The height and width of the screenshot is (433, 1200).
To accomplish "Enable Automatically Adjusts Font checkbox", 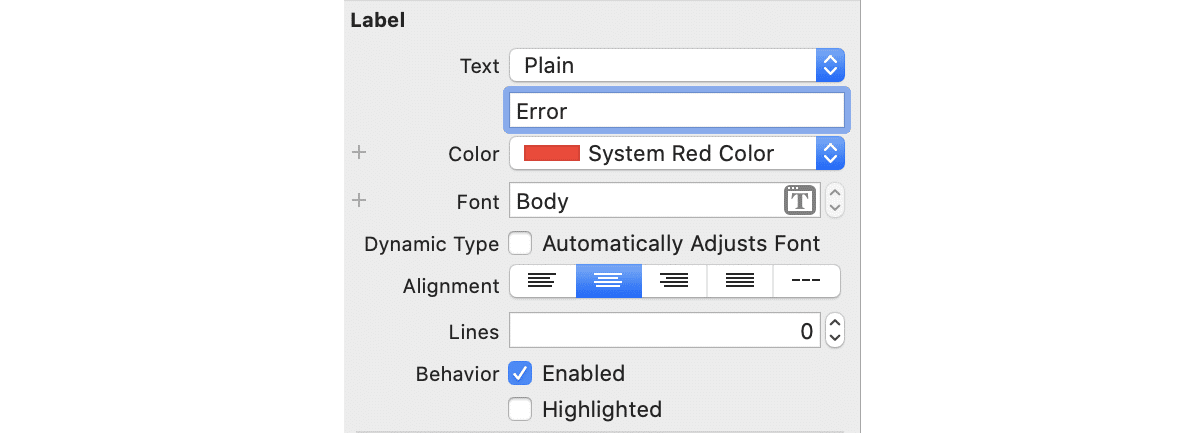I will click(x=520, y=243).
